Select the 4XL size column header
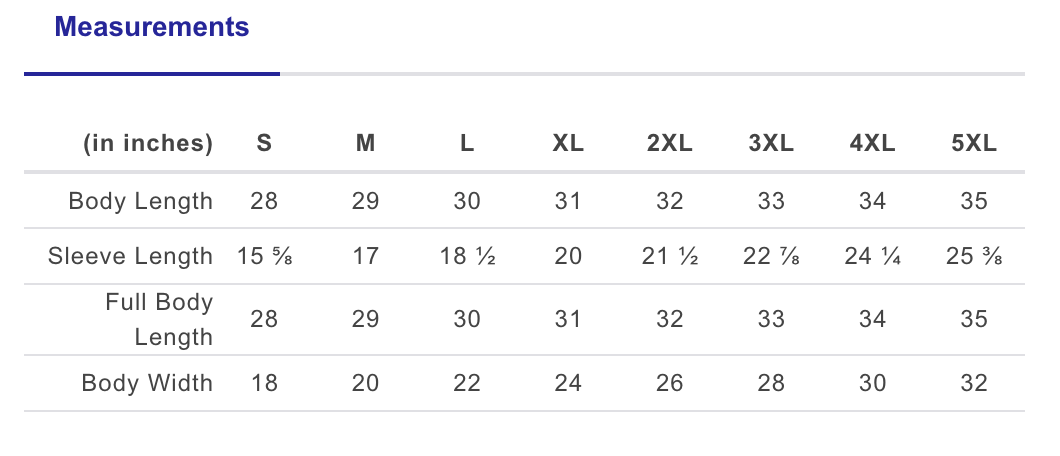 pos(872,143)
